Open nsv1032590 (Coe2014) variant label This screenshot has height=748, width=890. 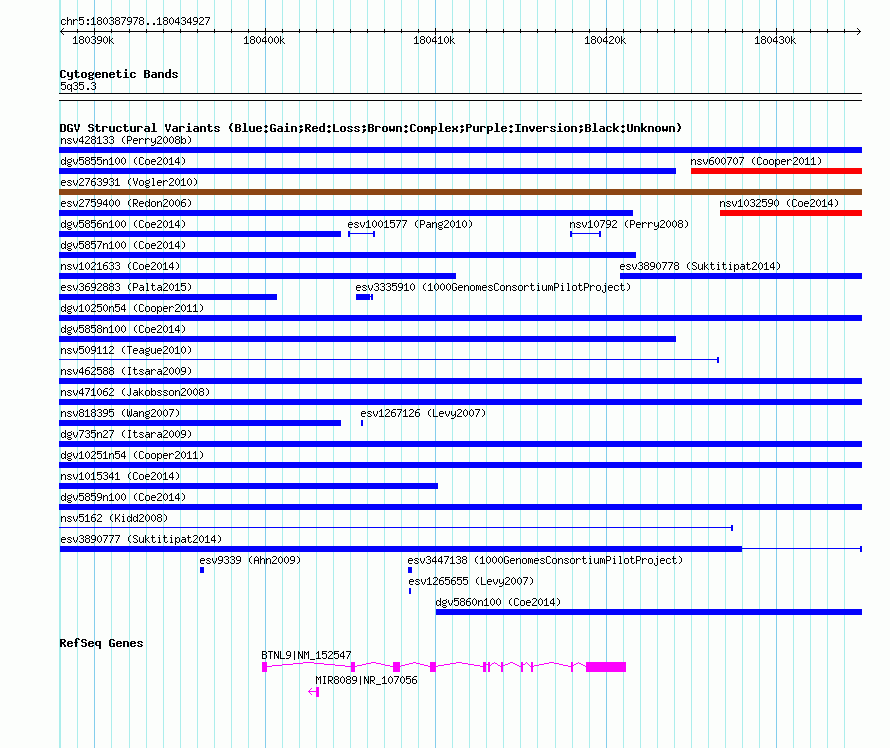click(779, 203)
